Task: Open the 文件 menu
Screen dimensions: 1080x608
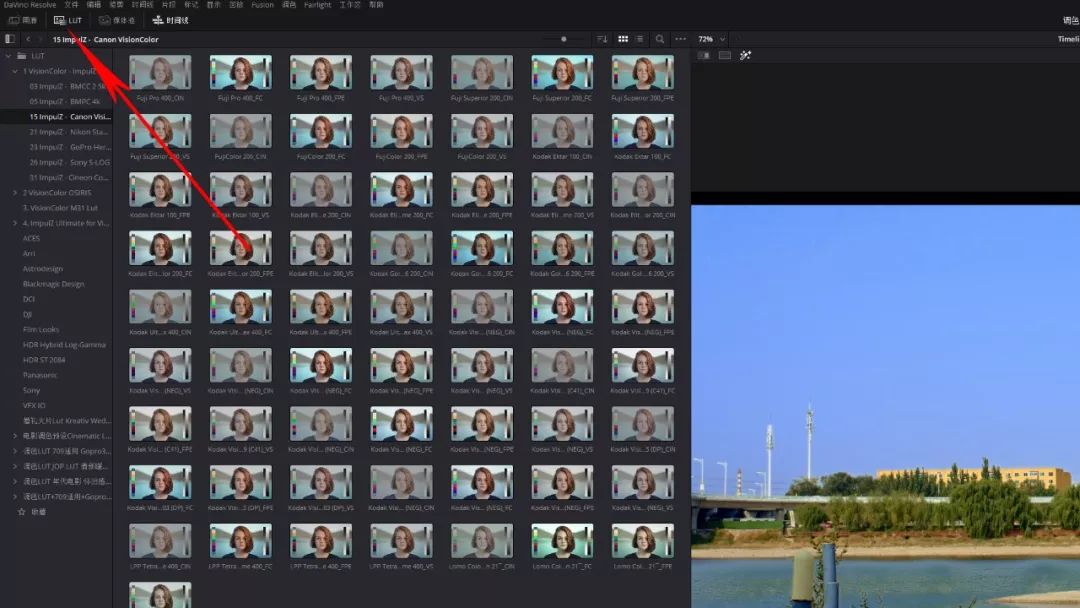Action: [72, 5]
